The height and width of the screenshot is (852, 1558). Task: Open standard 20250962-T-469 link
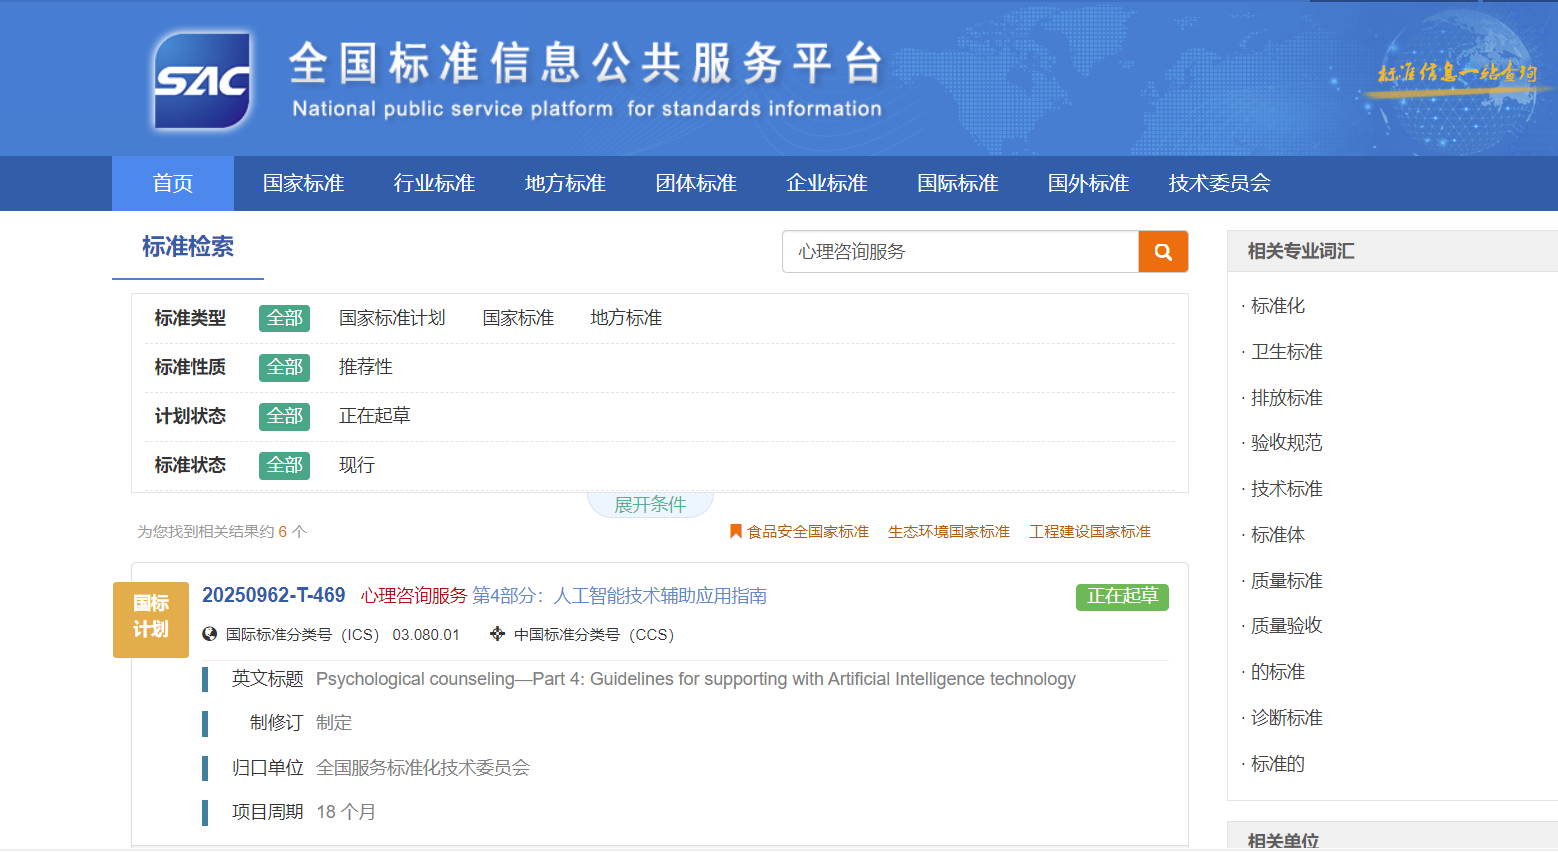tap(273, 595)
